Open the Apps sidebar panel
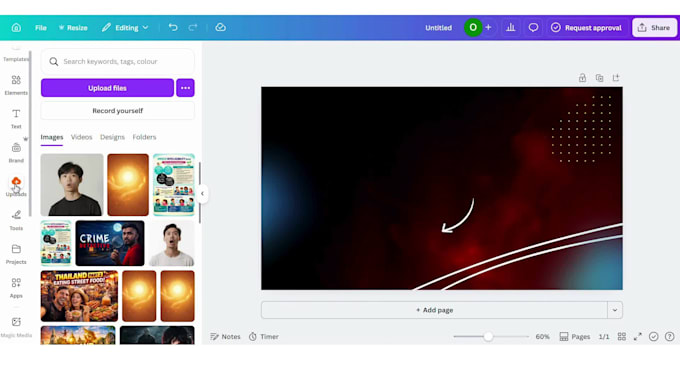 point(16,288)
